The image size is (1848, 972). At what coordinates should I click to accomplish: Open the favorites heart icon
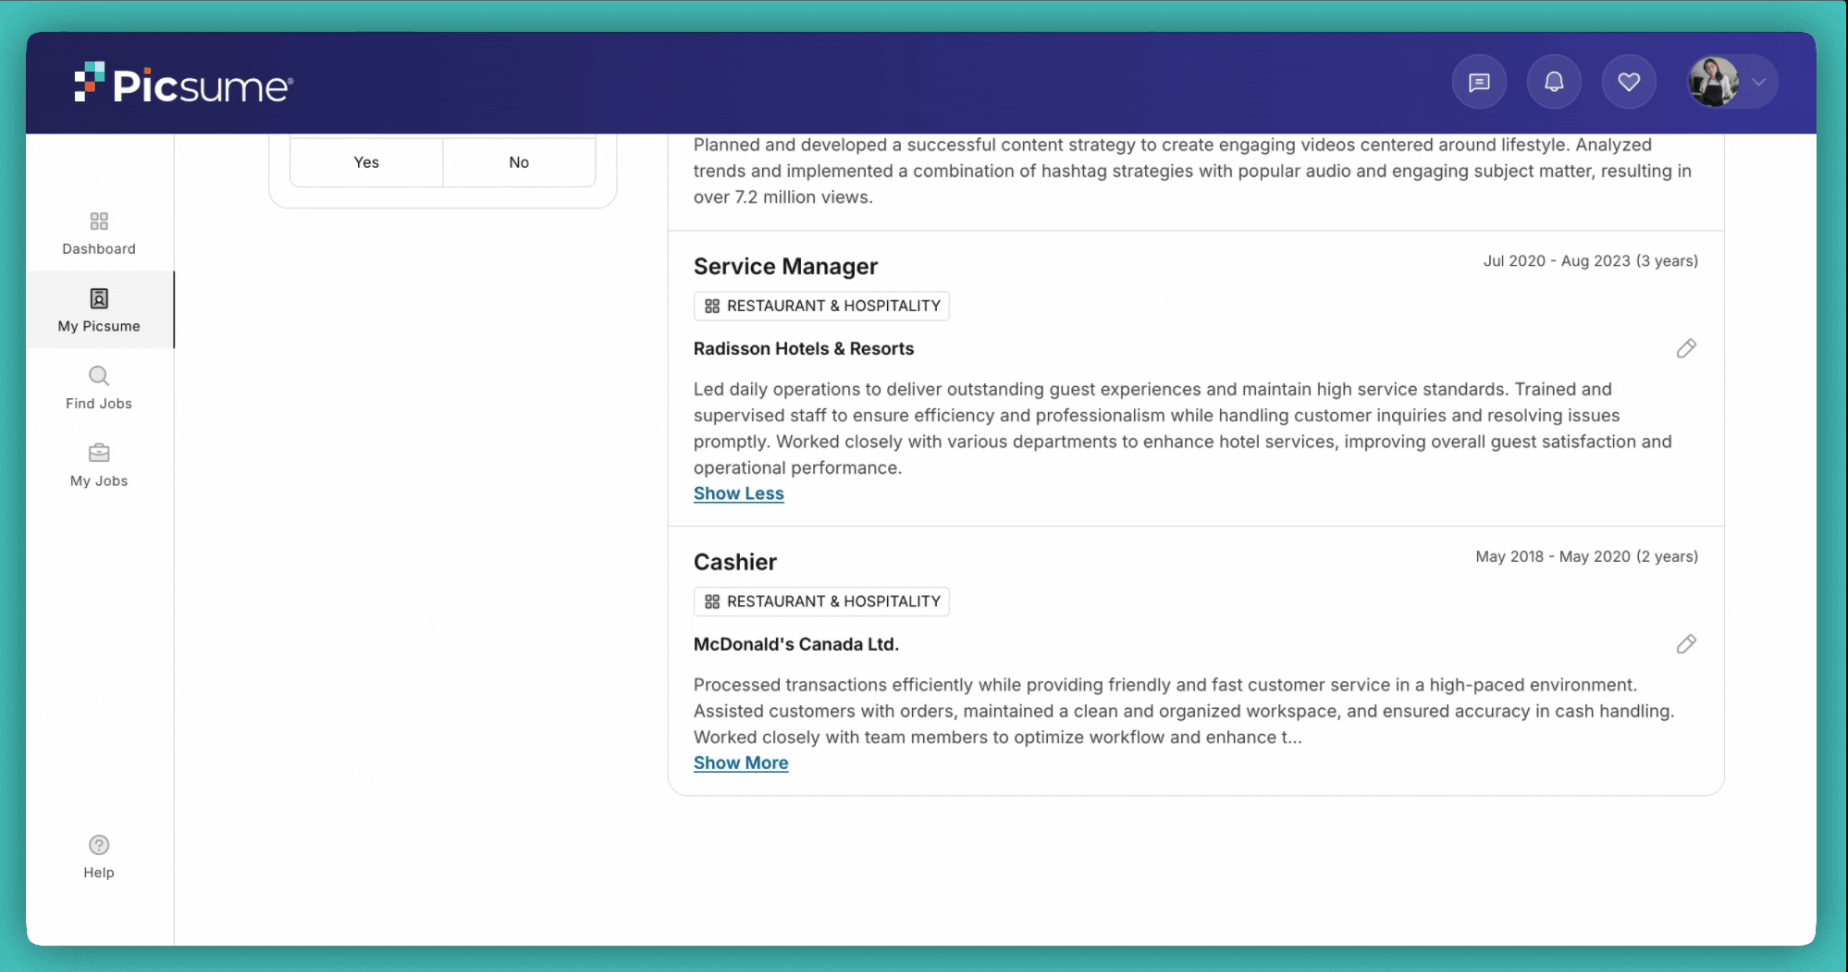1629,82
